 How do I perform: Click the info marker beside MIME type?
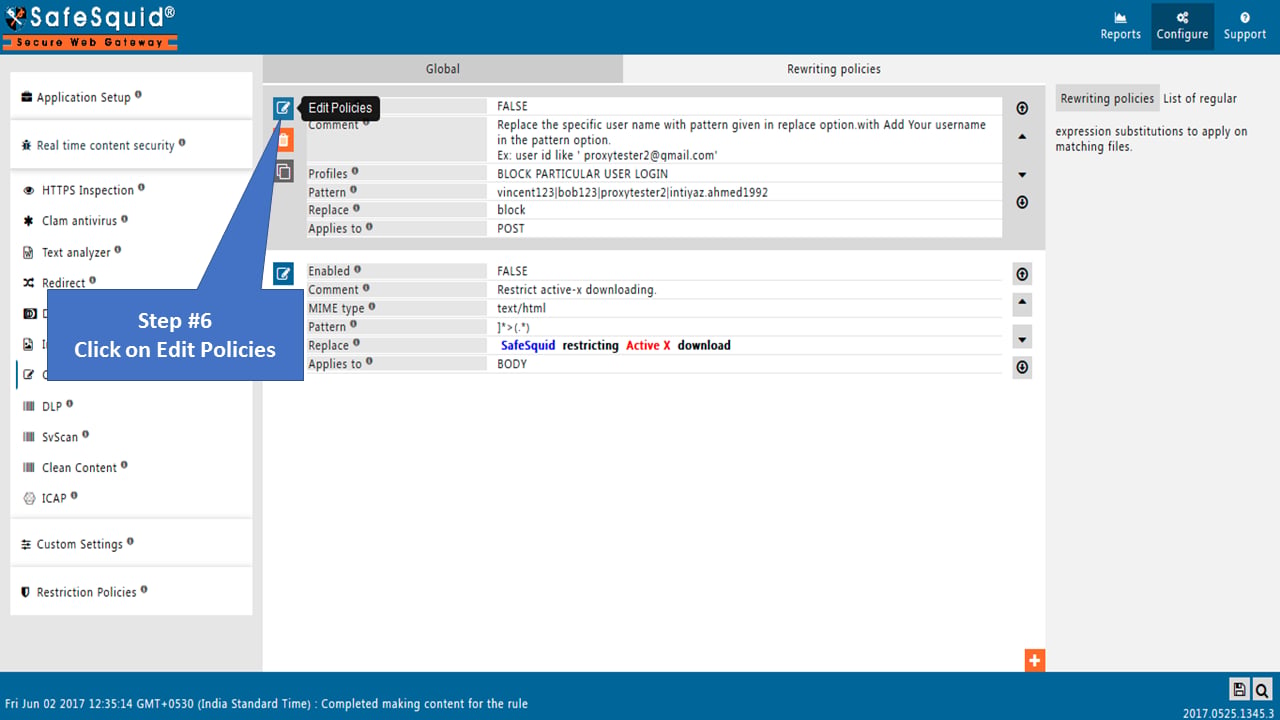(x=372, y=306)
